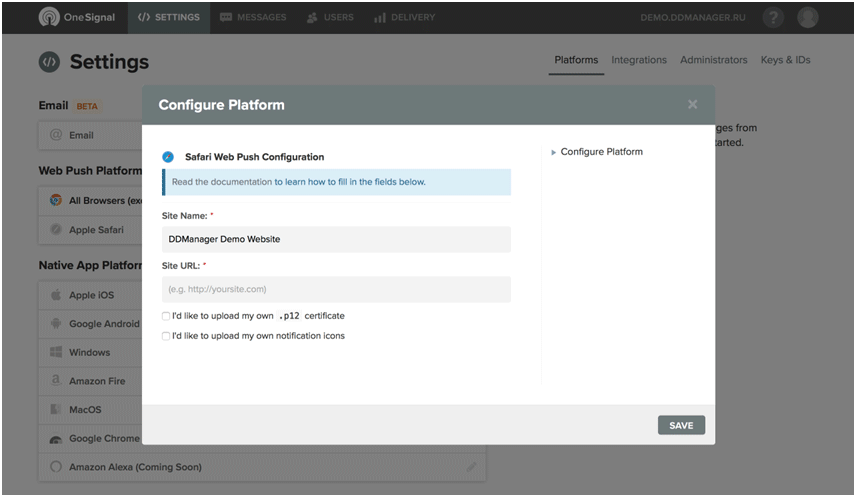Expand the Configure Platform disclosure triangle
This screenshot has height=497, width=856.
[553, 152]
